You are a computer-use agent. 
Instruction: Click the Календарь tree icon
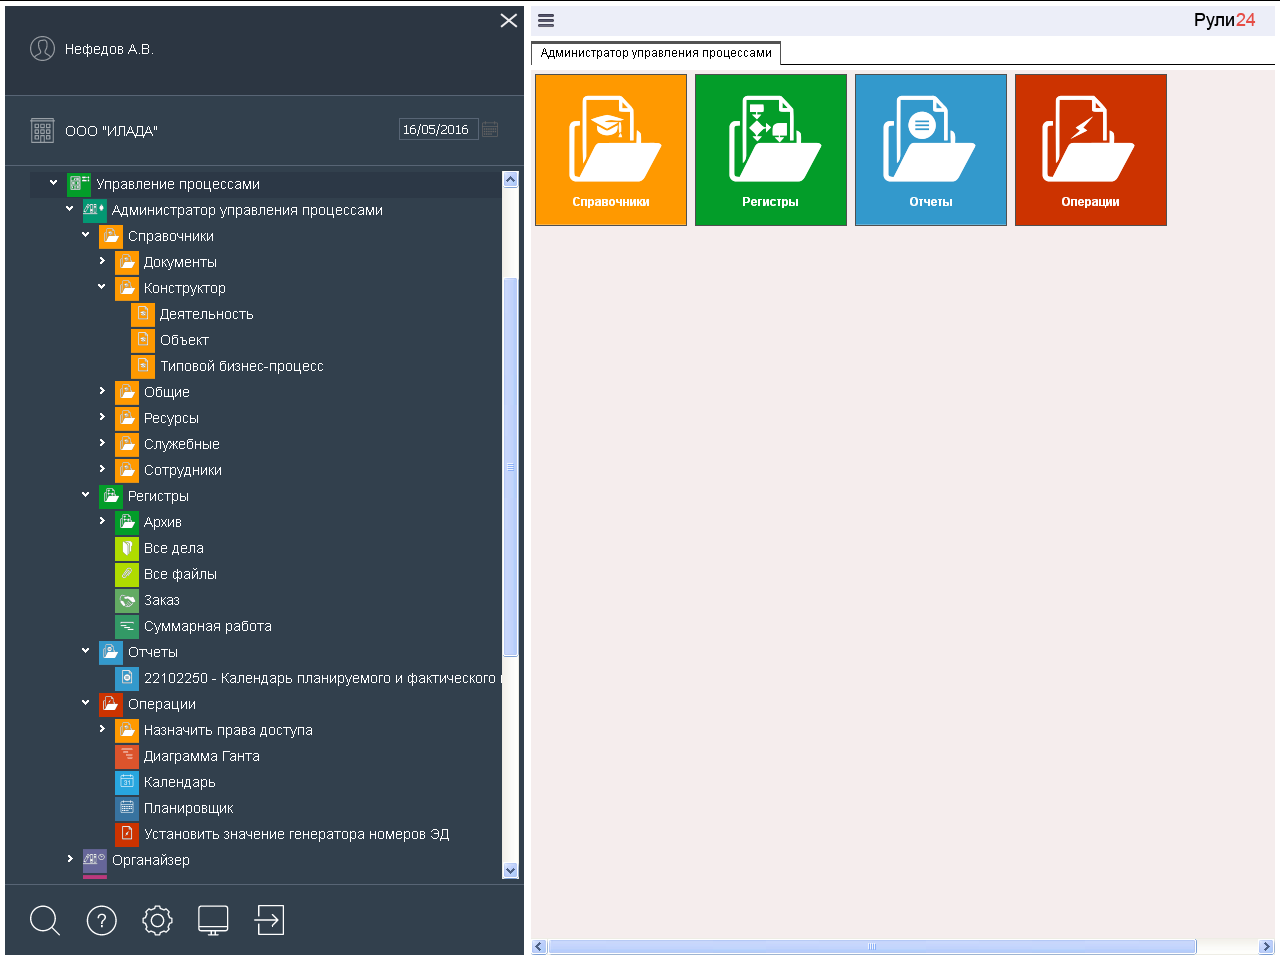(127, 782)
